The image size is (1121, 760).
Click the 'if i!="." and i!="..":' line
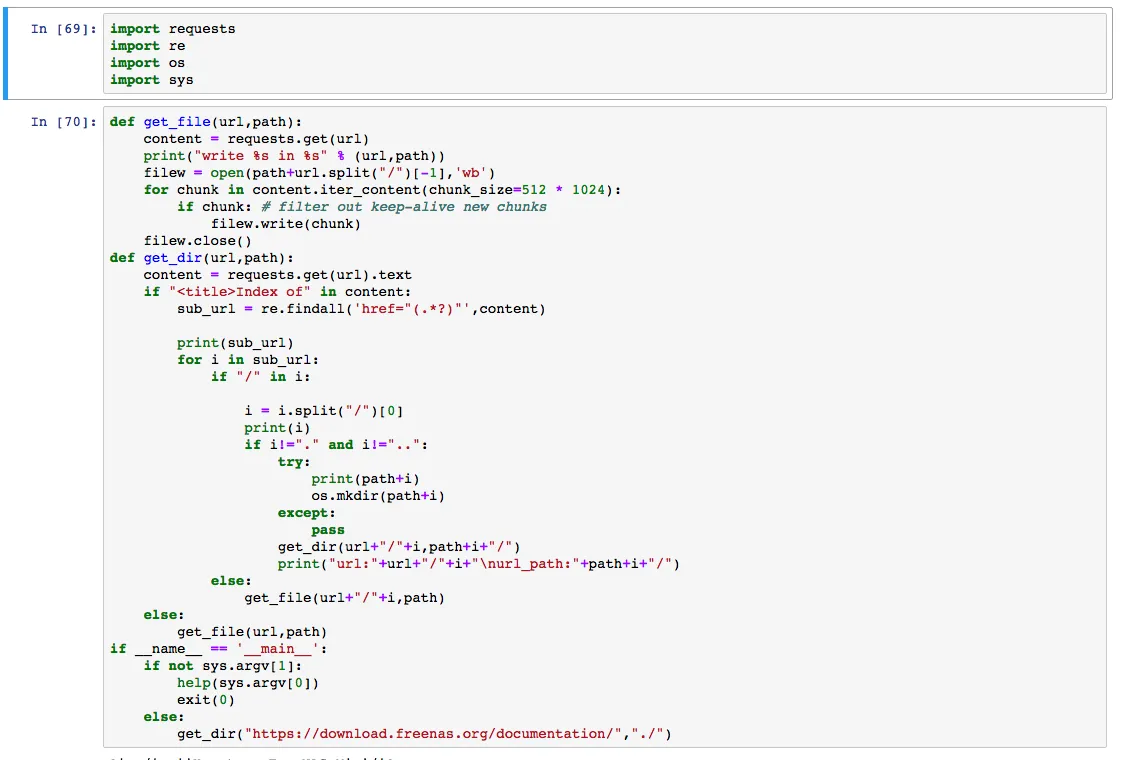pyautogui.click(x=336, y=445)
